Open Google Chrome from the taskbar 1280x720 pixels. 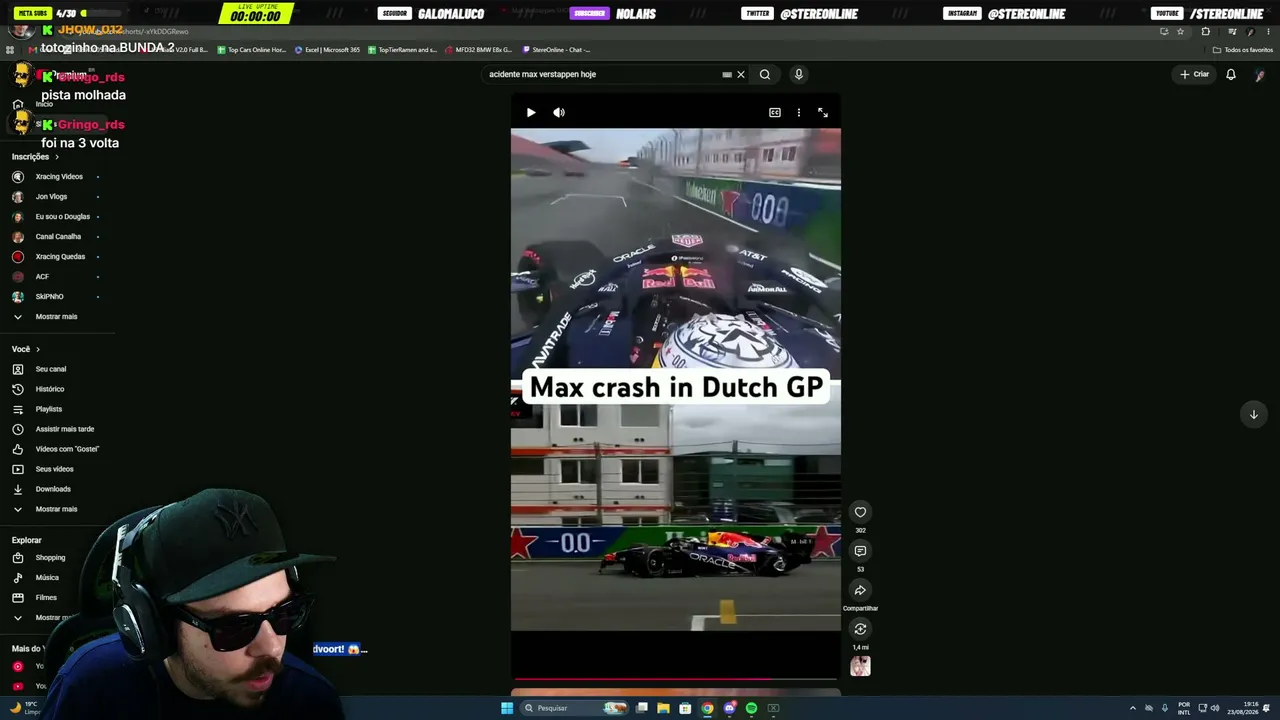(707, 708)
